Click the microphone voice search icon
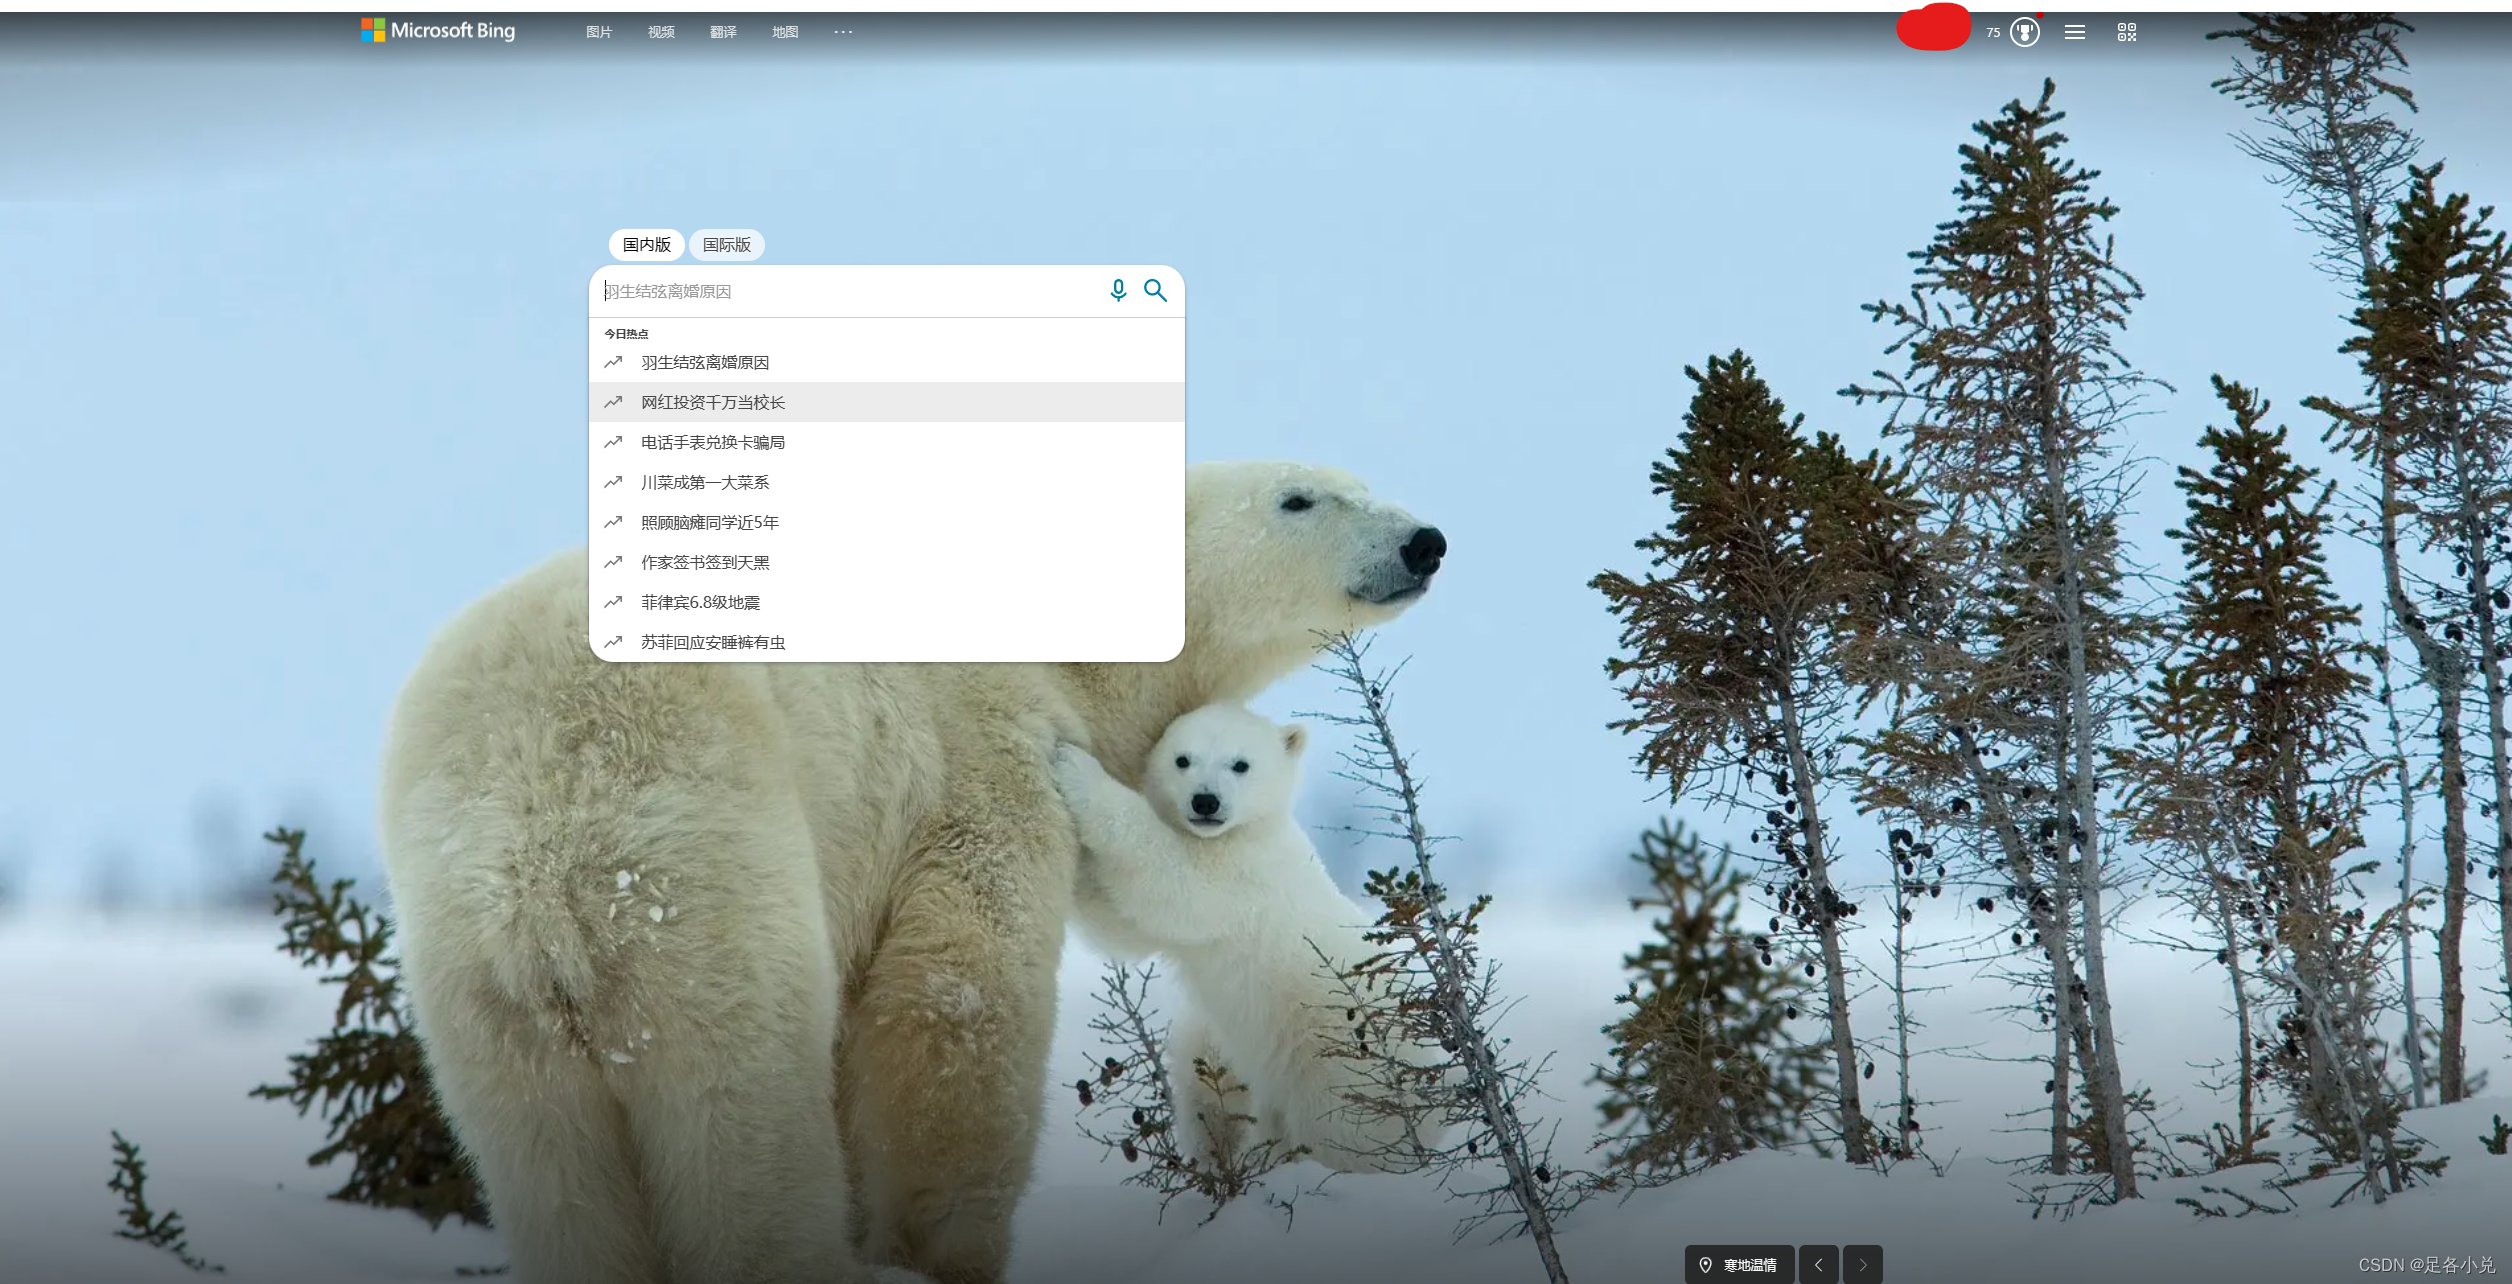 point(1118,290)
